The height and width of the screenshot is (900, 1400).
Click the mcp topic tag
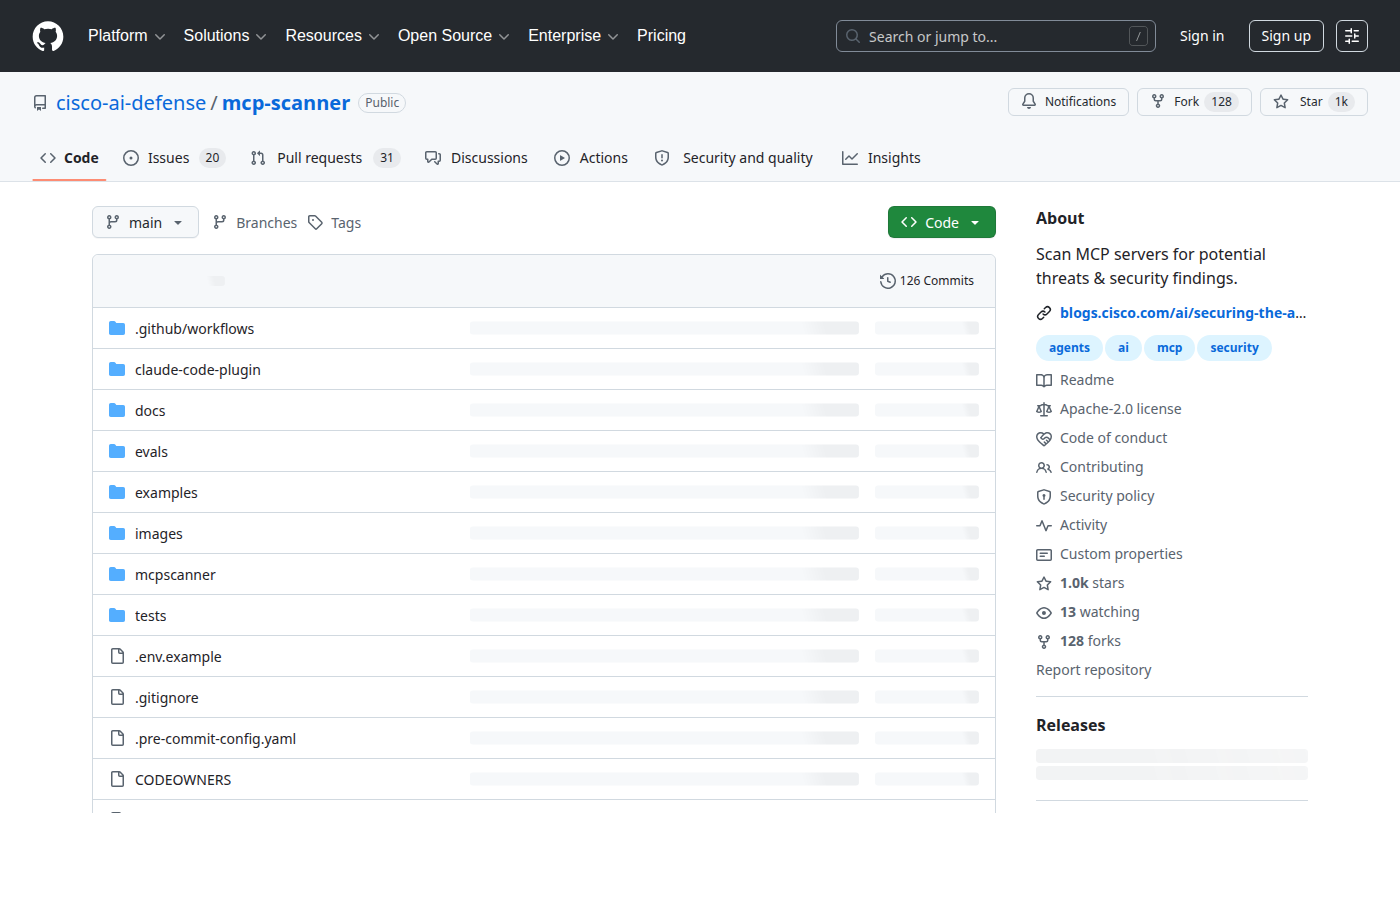[x=1169, y=348]
